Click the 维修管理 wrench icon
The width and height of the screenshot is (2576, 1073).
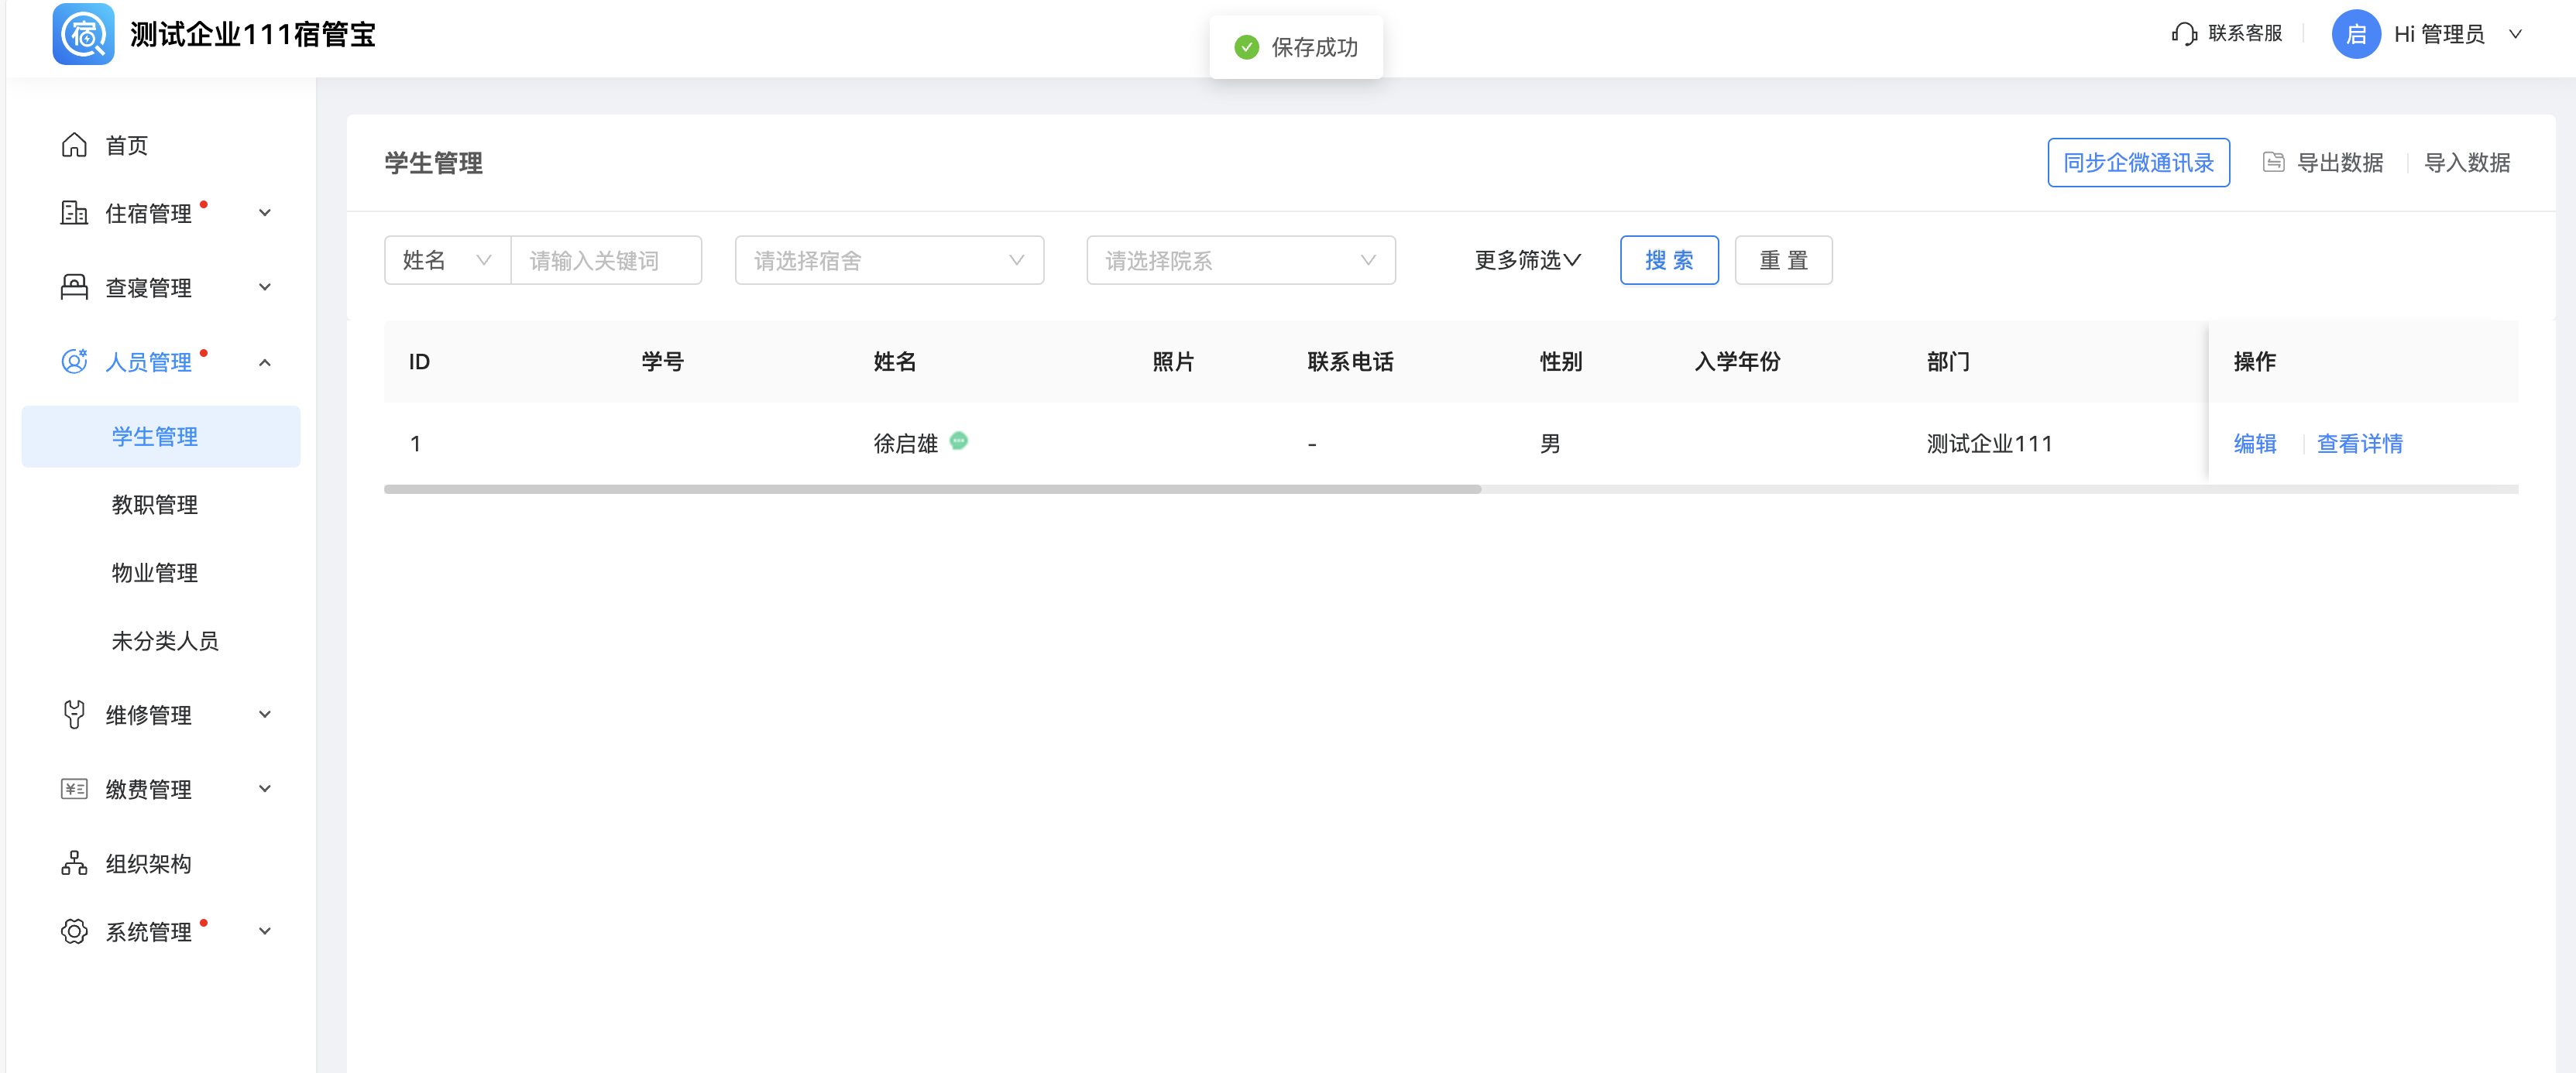tap(74, 714)
